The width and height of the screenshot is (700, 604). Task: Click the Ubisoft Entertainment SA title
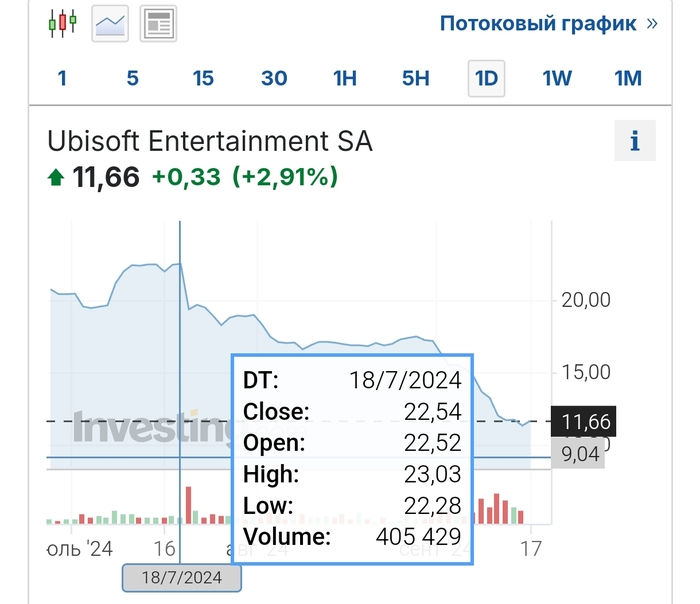[211, 141]
